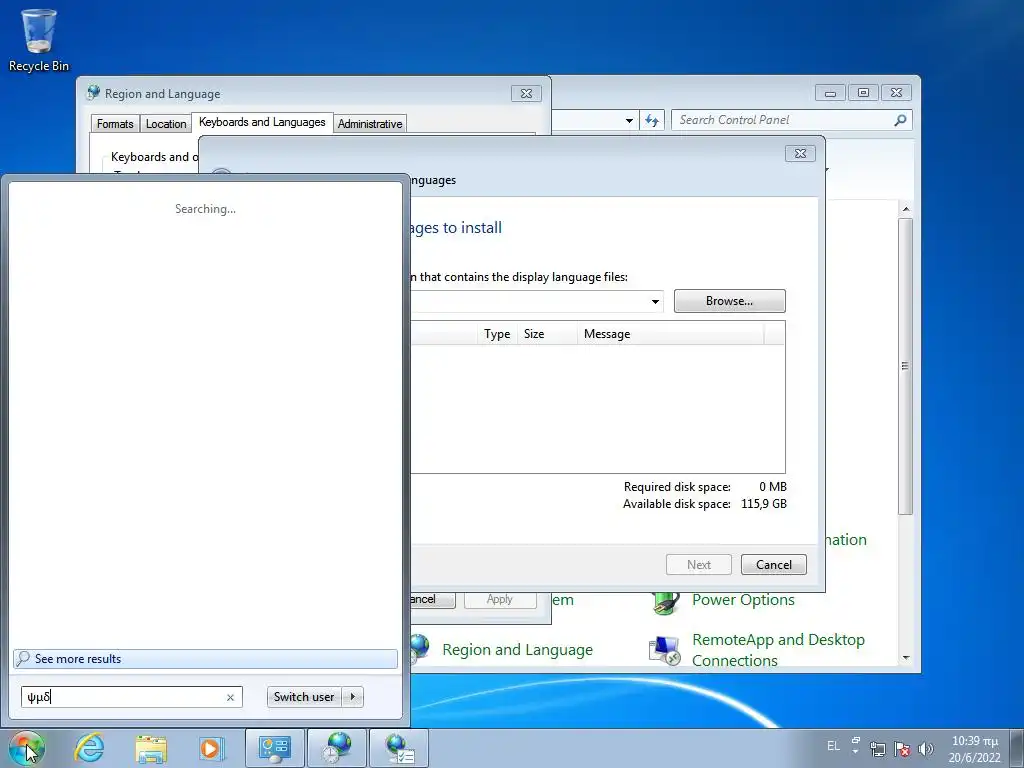1024x768 pixels.
Task: Launch Internet Explorer from the taskbar
Action: (x=89, y=748)
